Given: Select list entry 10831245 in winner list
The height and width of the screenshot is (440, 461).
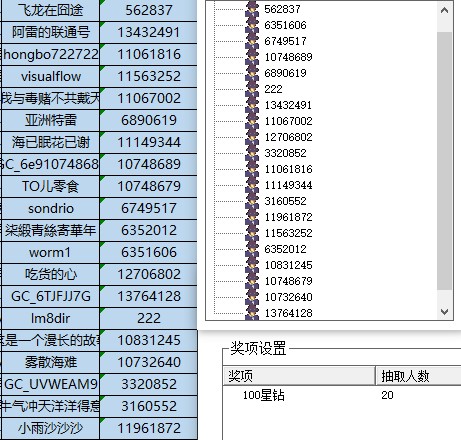Looking at the screenshot, I should point(288,265).
